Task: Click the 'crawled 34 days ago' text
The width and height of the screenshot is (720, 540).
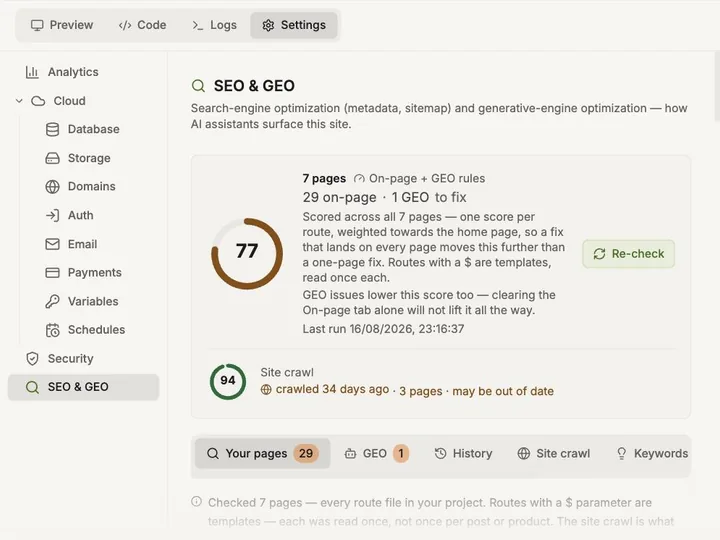Action: coord(332,389)
